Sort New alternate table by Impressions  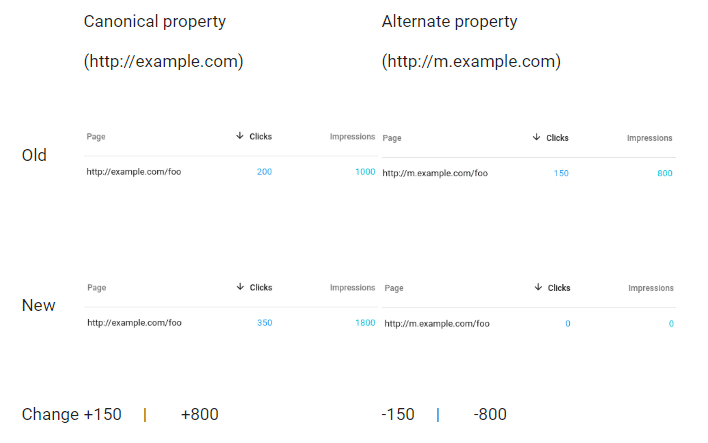coord(651,288)
